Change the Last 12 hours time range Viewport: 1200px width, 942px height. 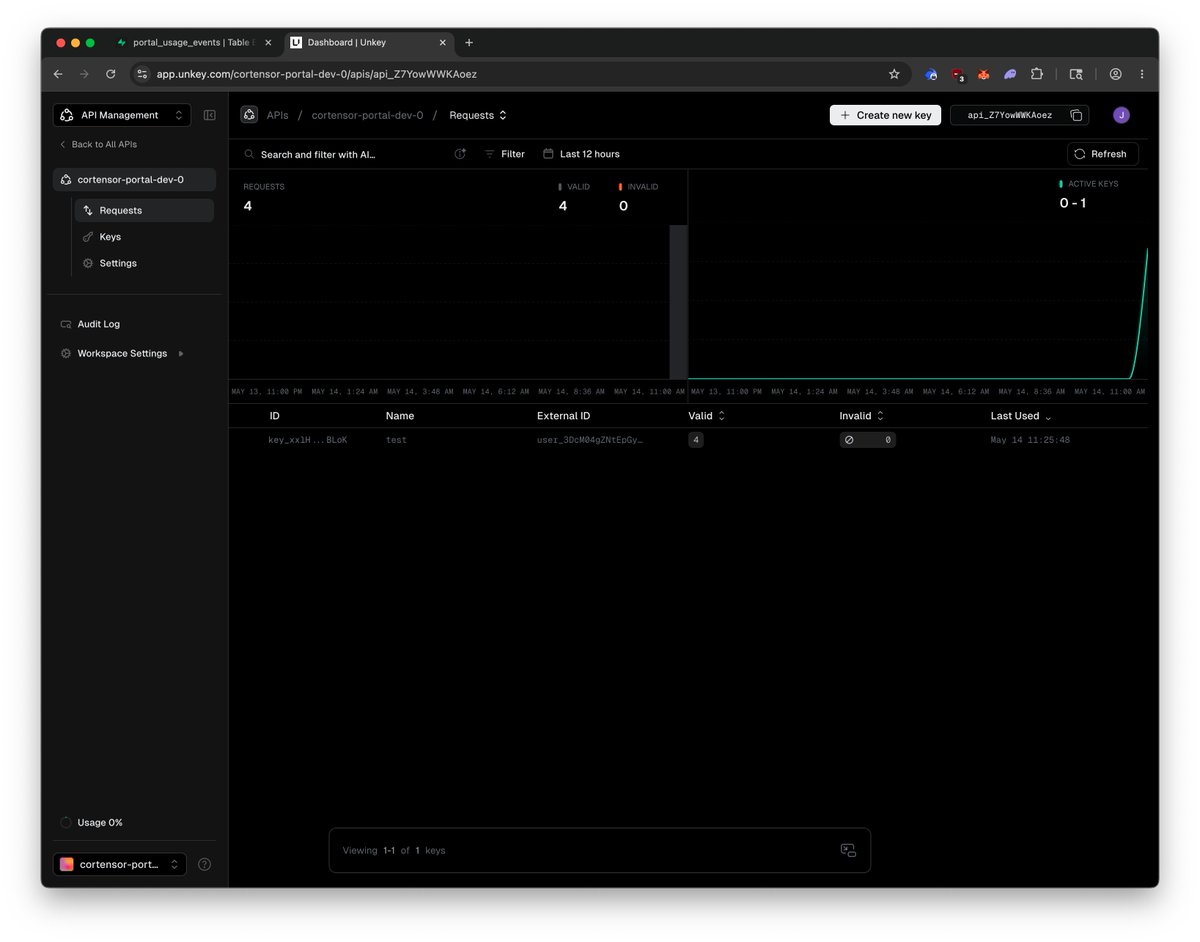(x=582, y=154)
